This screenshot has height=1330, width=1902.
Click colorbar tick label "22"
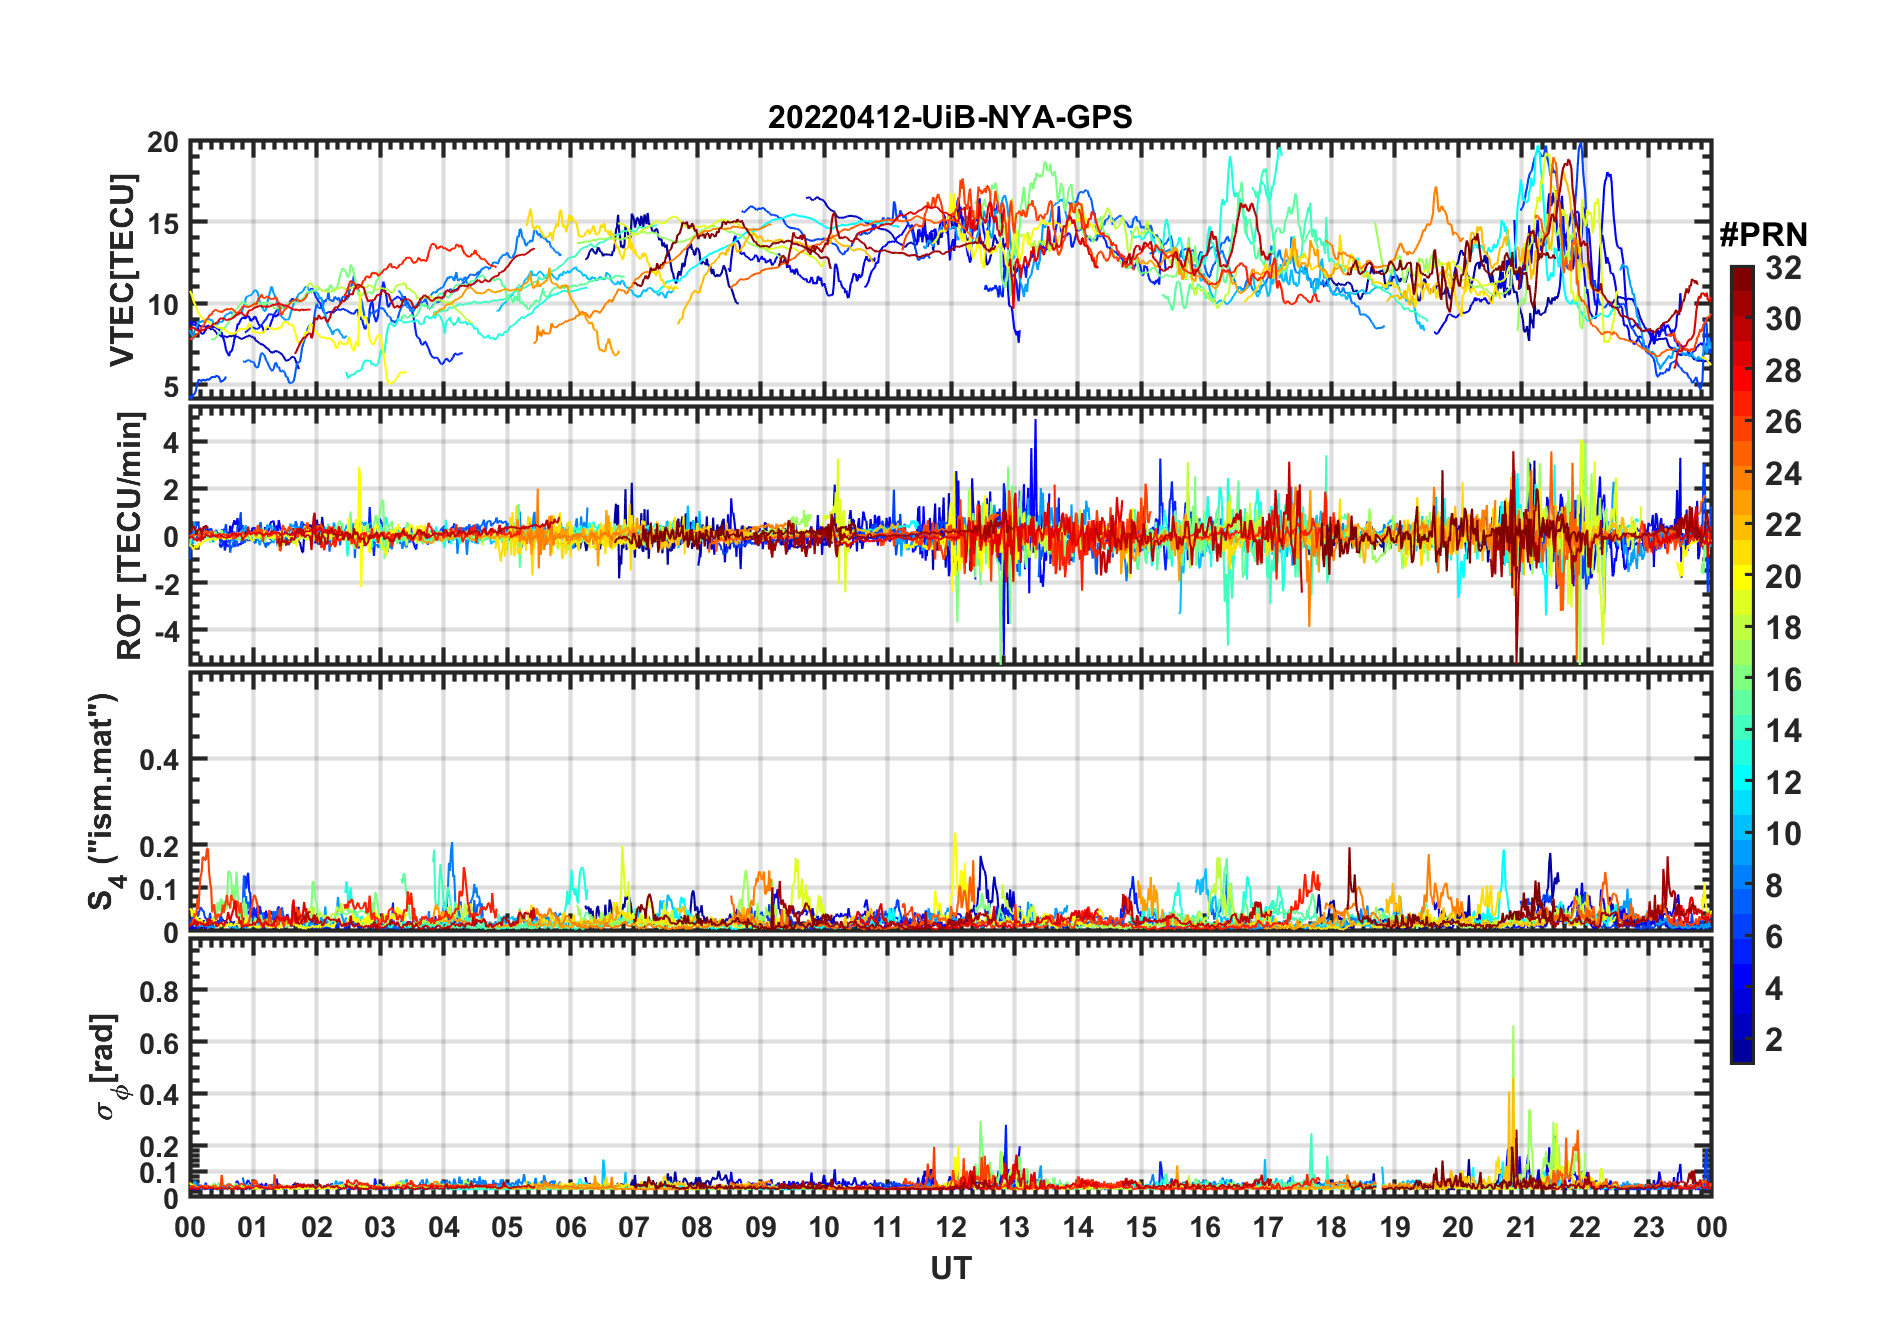1783,525
